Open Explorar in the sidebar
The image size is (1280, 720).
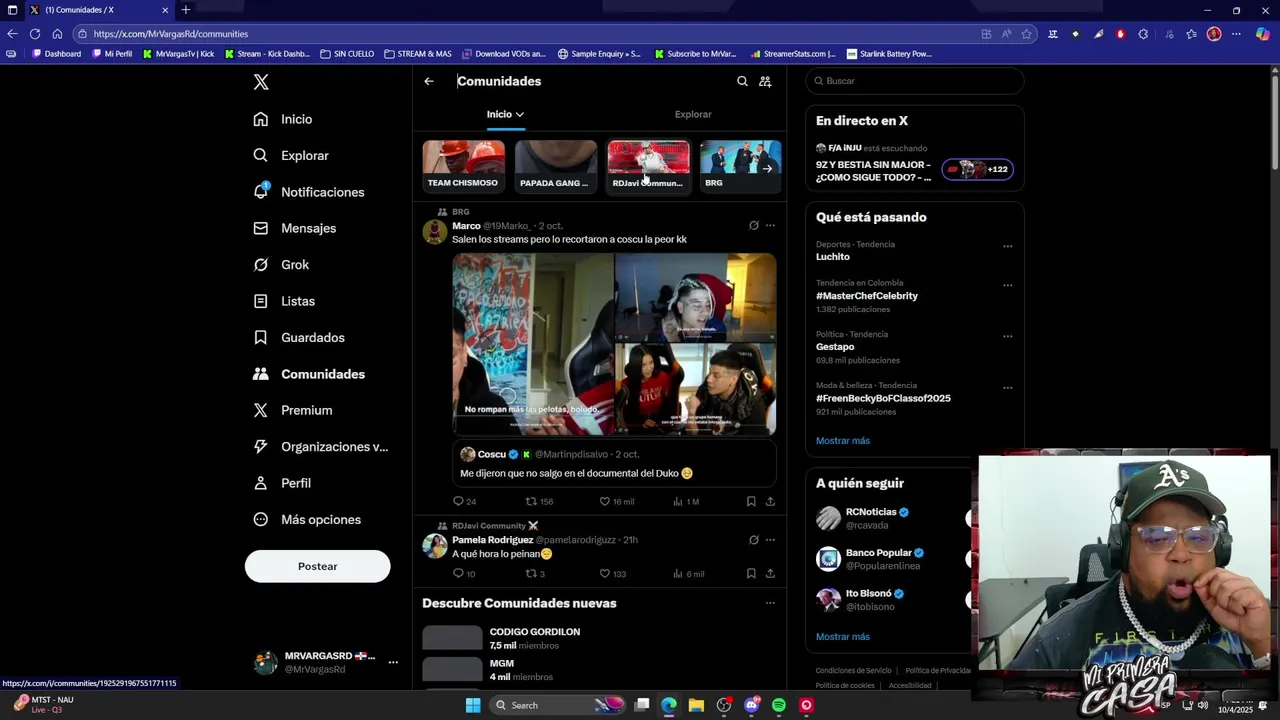305,156
